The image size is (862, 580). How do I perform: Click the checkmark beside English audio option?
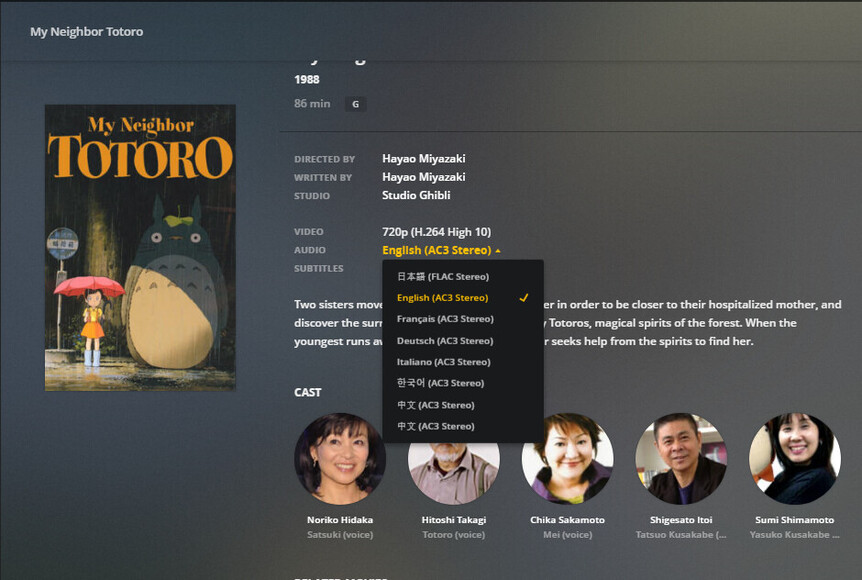[523, 297]
